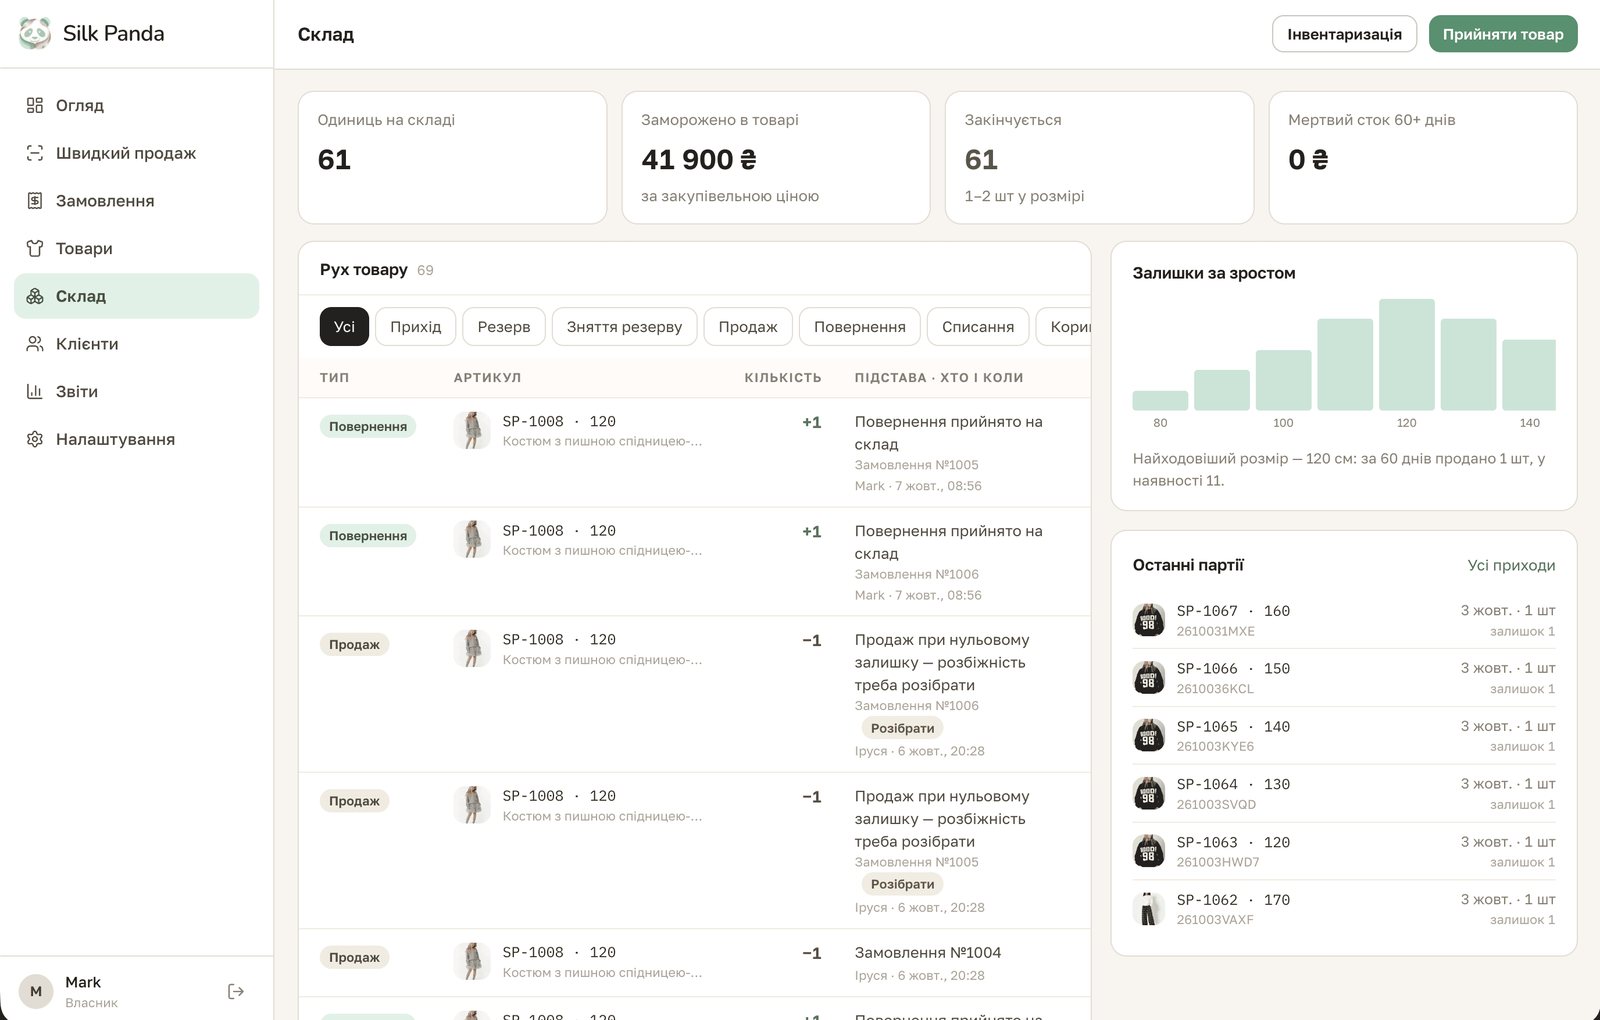This screenshot has width=1600, height=1020.
Task: Open Одиниць на складі card
Action: (x=452, y=158)
